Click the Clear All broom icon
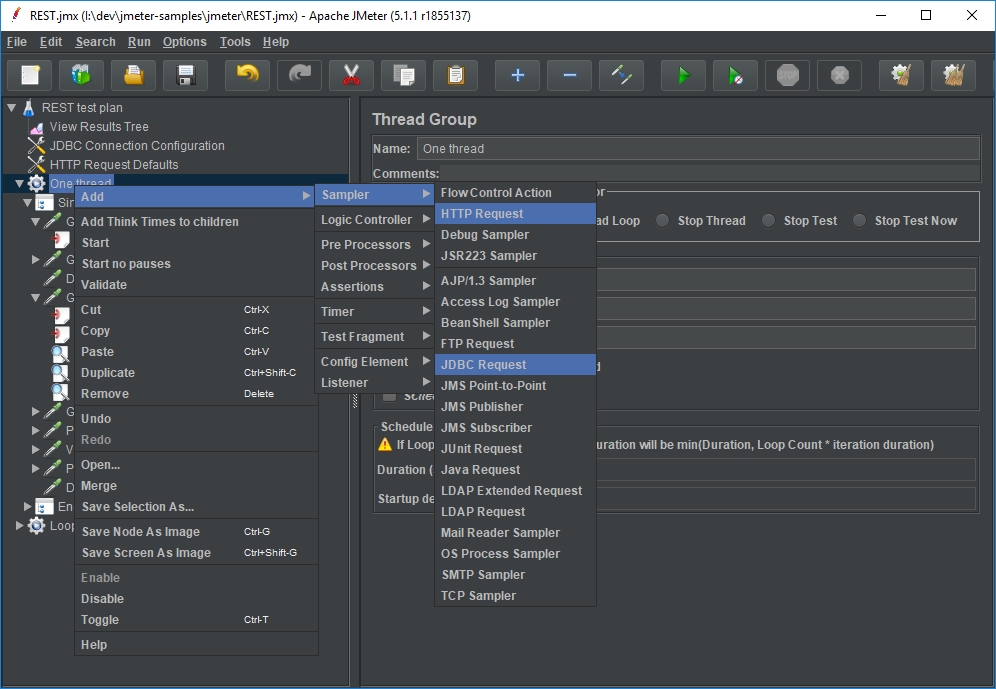This screenshot has height=689, width=996. (953, 75)
